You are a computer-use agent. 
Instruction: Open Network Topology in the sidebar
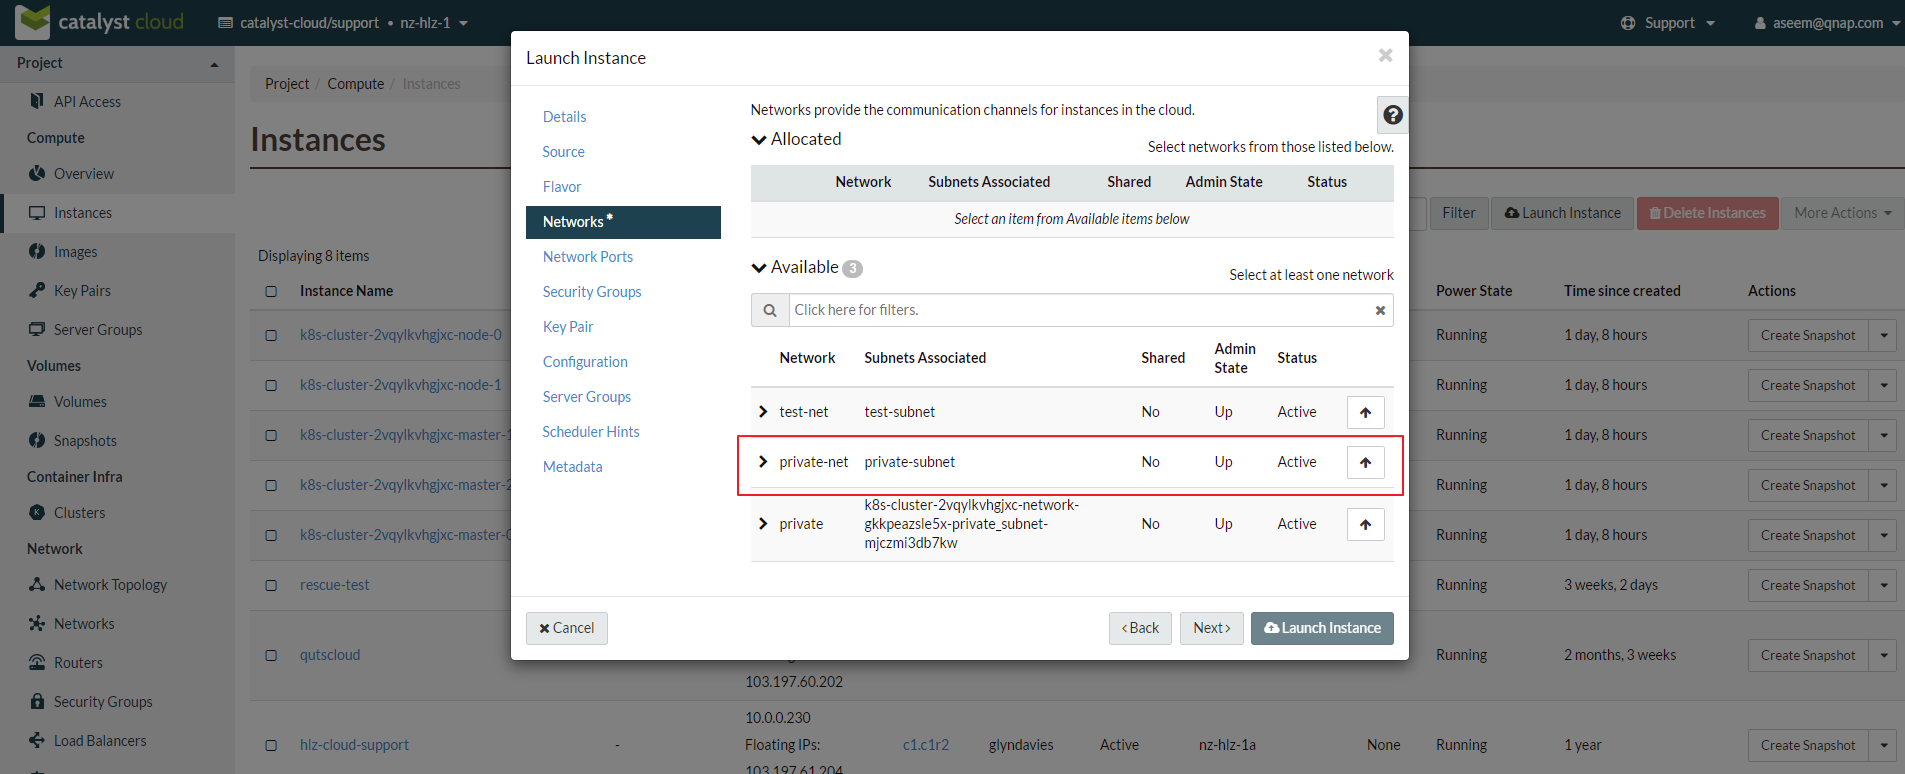point(110,585)
